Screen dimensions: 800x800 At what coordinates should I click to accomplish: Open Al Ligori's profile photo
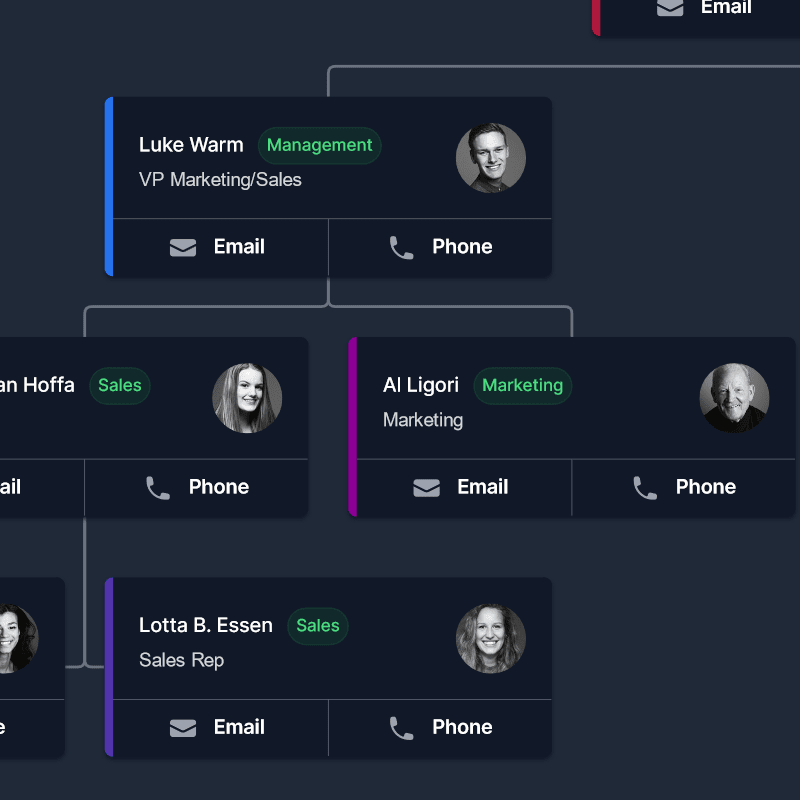(734, 398)
